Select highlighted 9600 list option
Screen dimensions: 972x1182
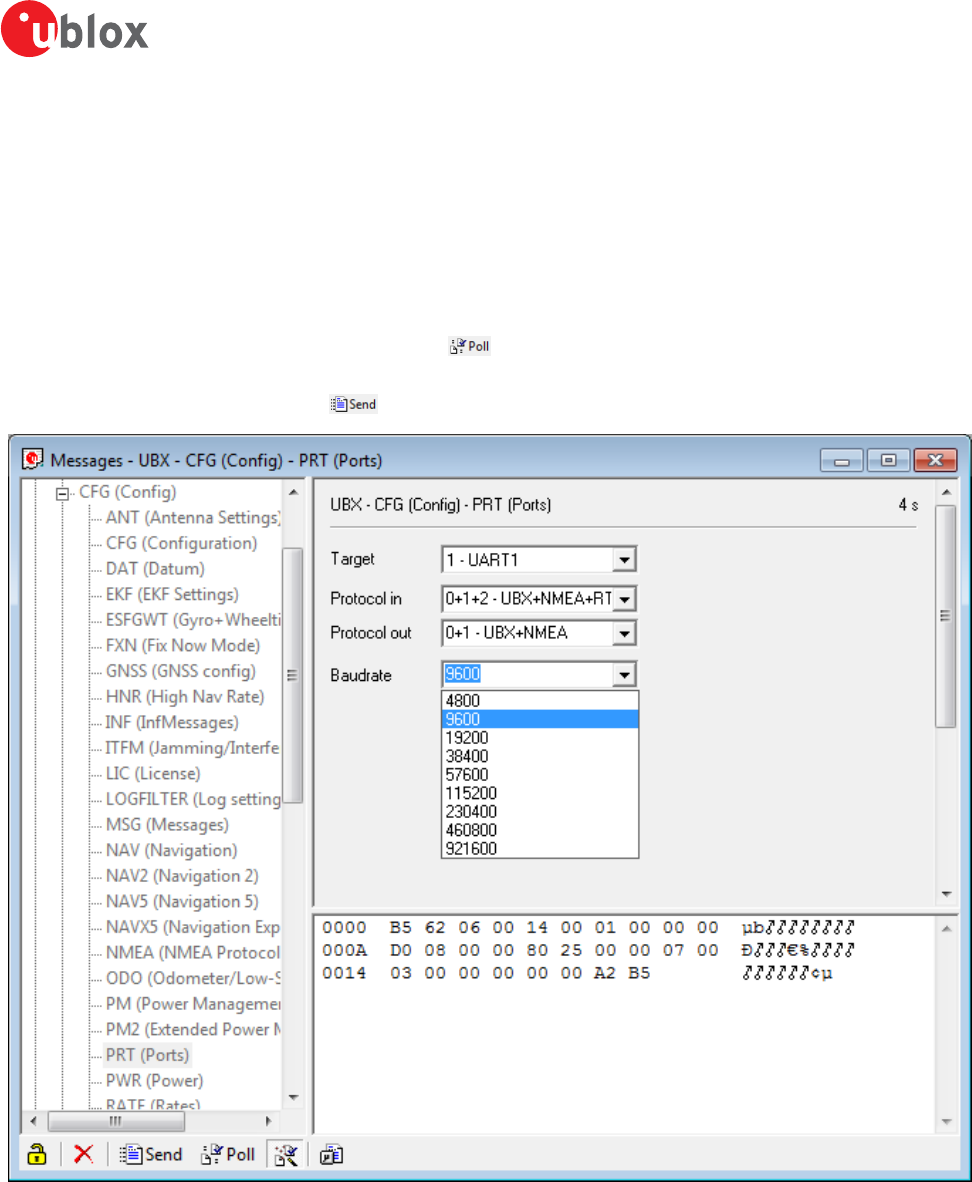pyautogui.click(x=540, y=719)
